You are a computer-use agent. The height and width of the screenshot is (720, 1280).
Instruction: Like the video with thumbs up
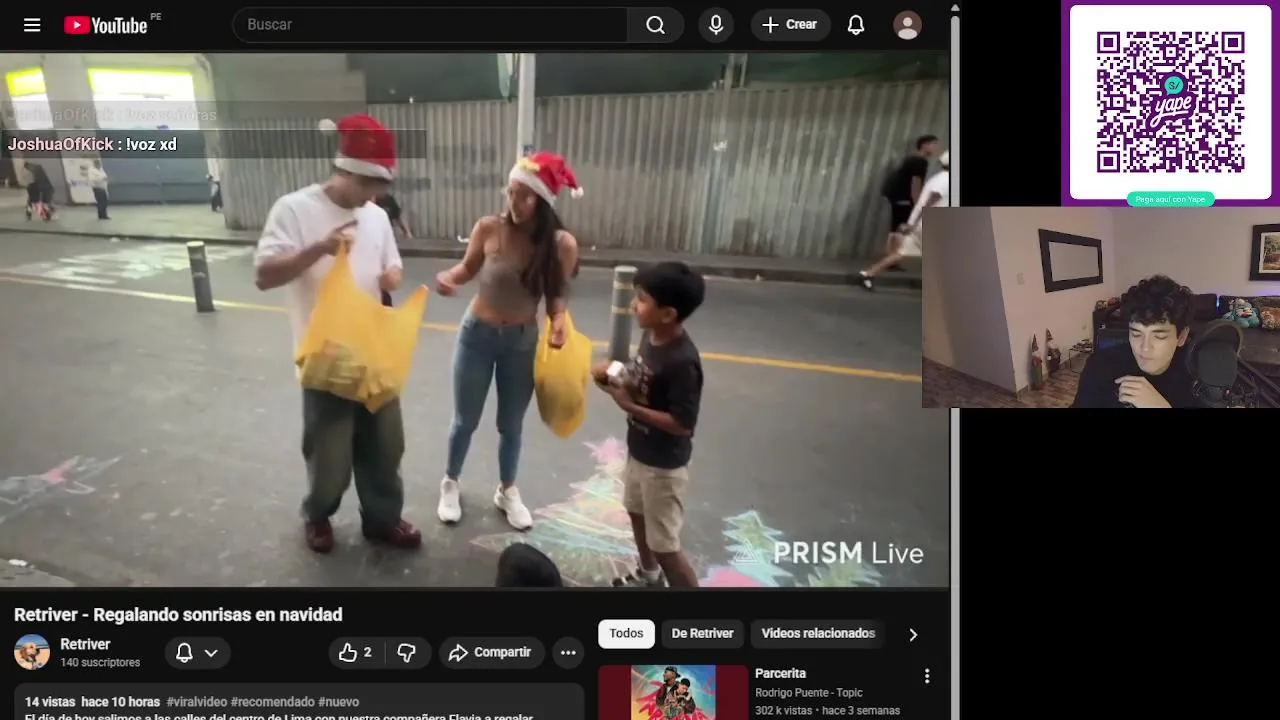coord(356,653)
